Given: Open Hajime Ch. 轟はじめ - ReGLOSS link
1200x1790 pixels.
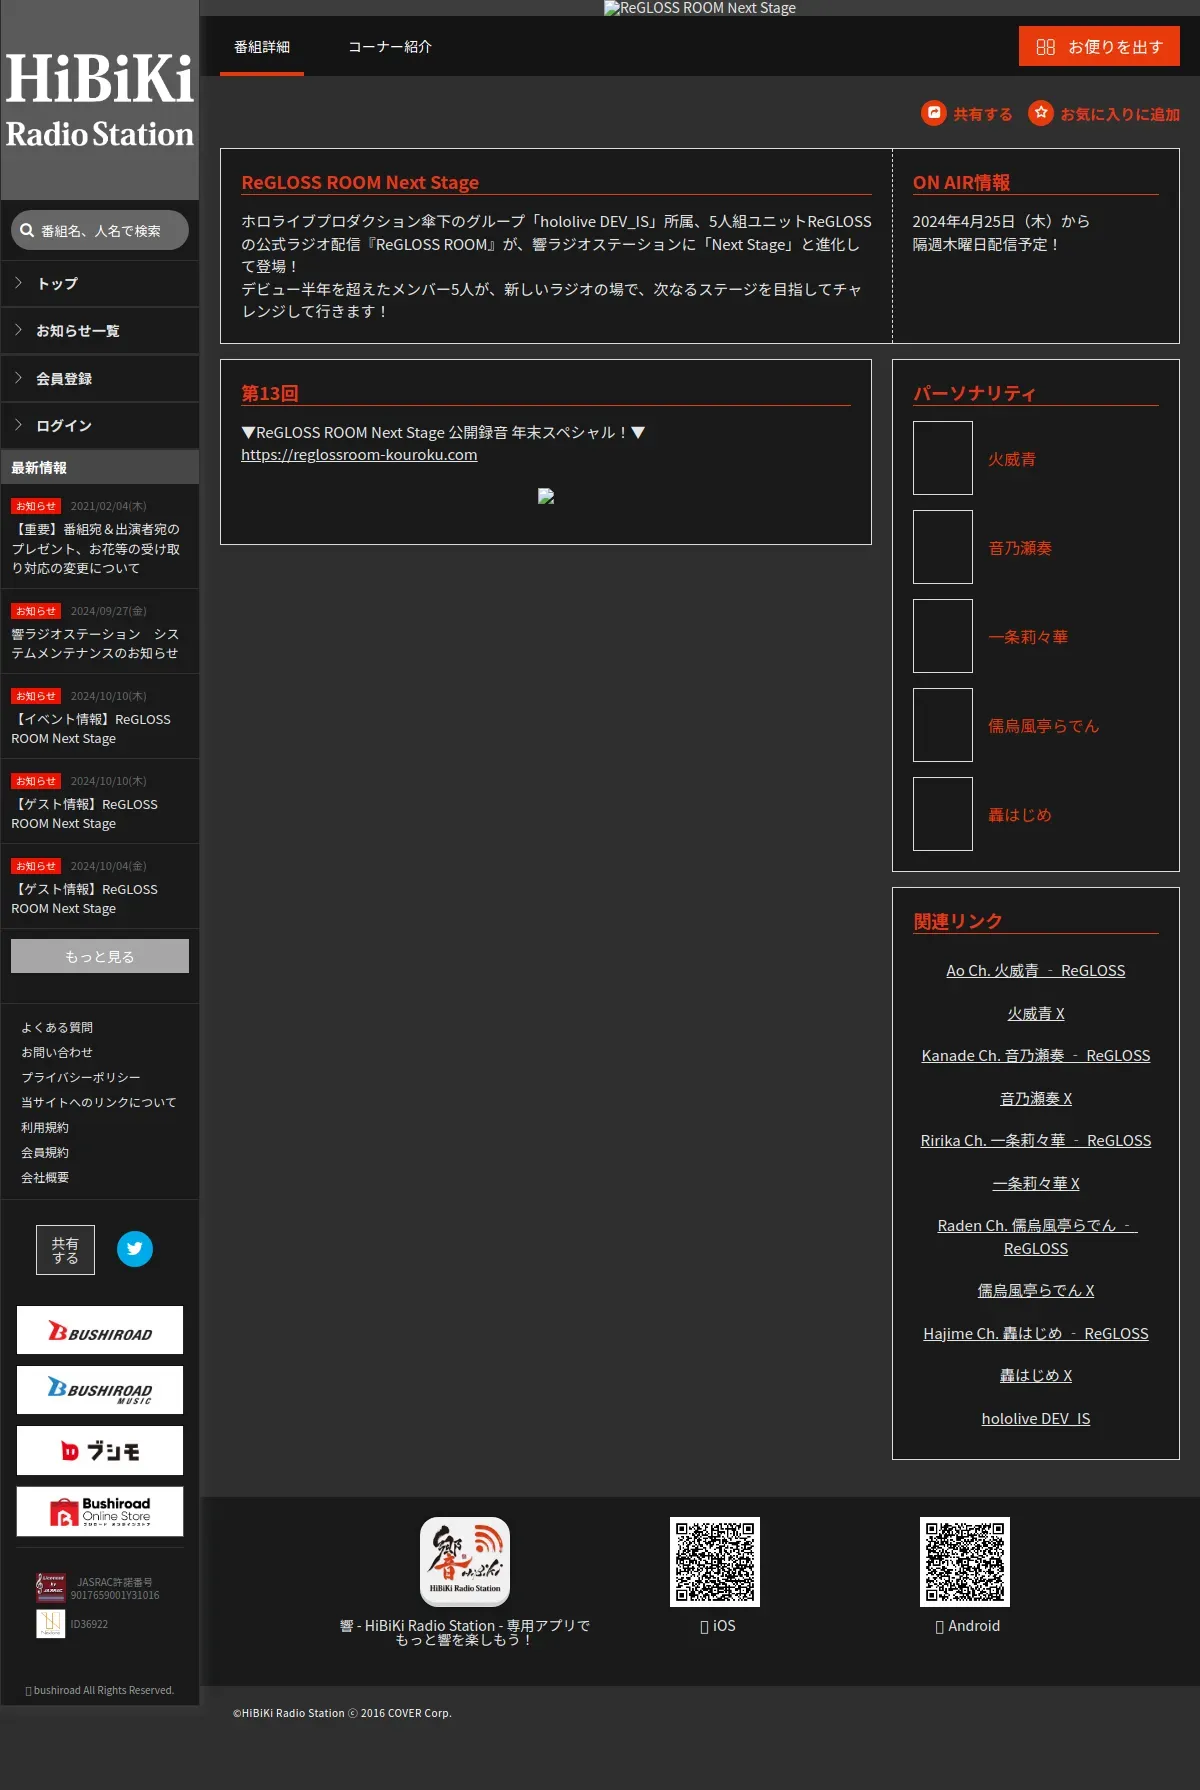Looking at the screenshot, I should tap(1036, 1333).
